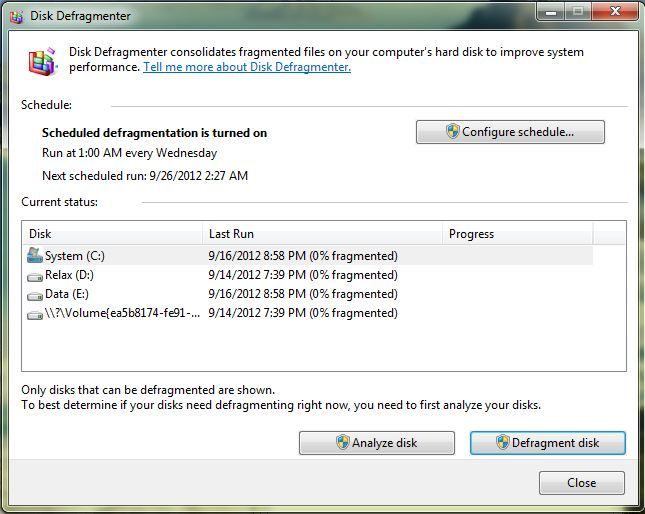
Task: Click Volume last run 9/14/2012 7:39 PM cell
Action: (303, 313)
